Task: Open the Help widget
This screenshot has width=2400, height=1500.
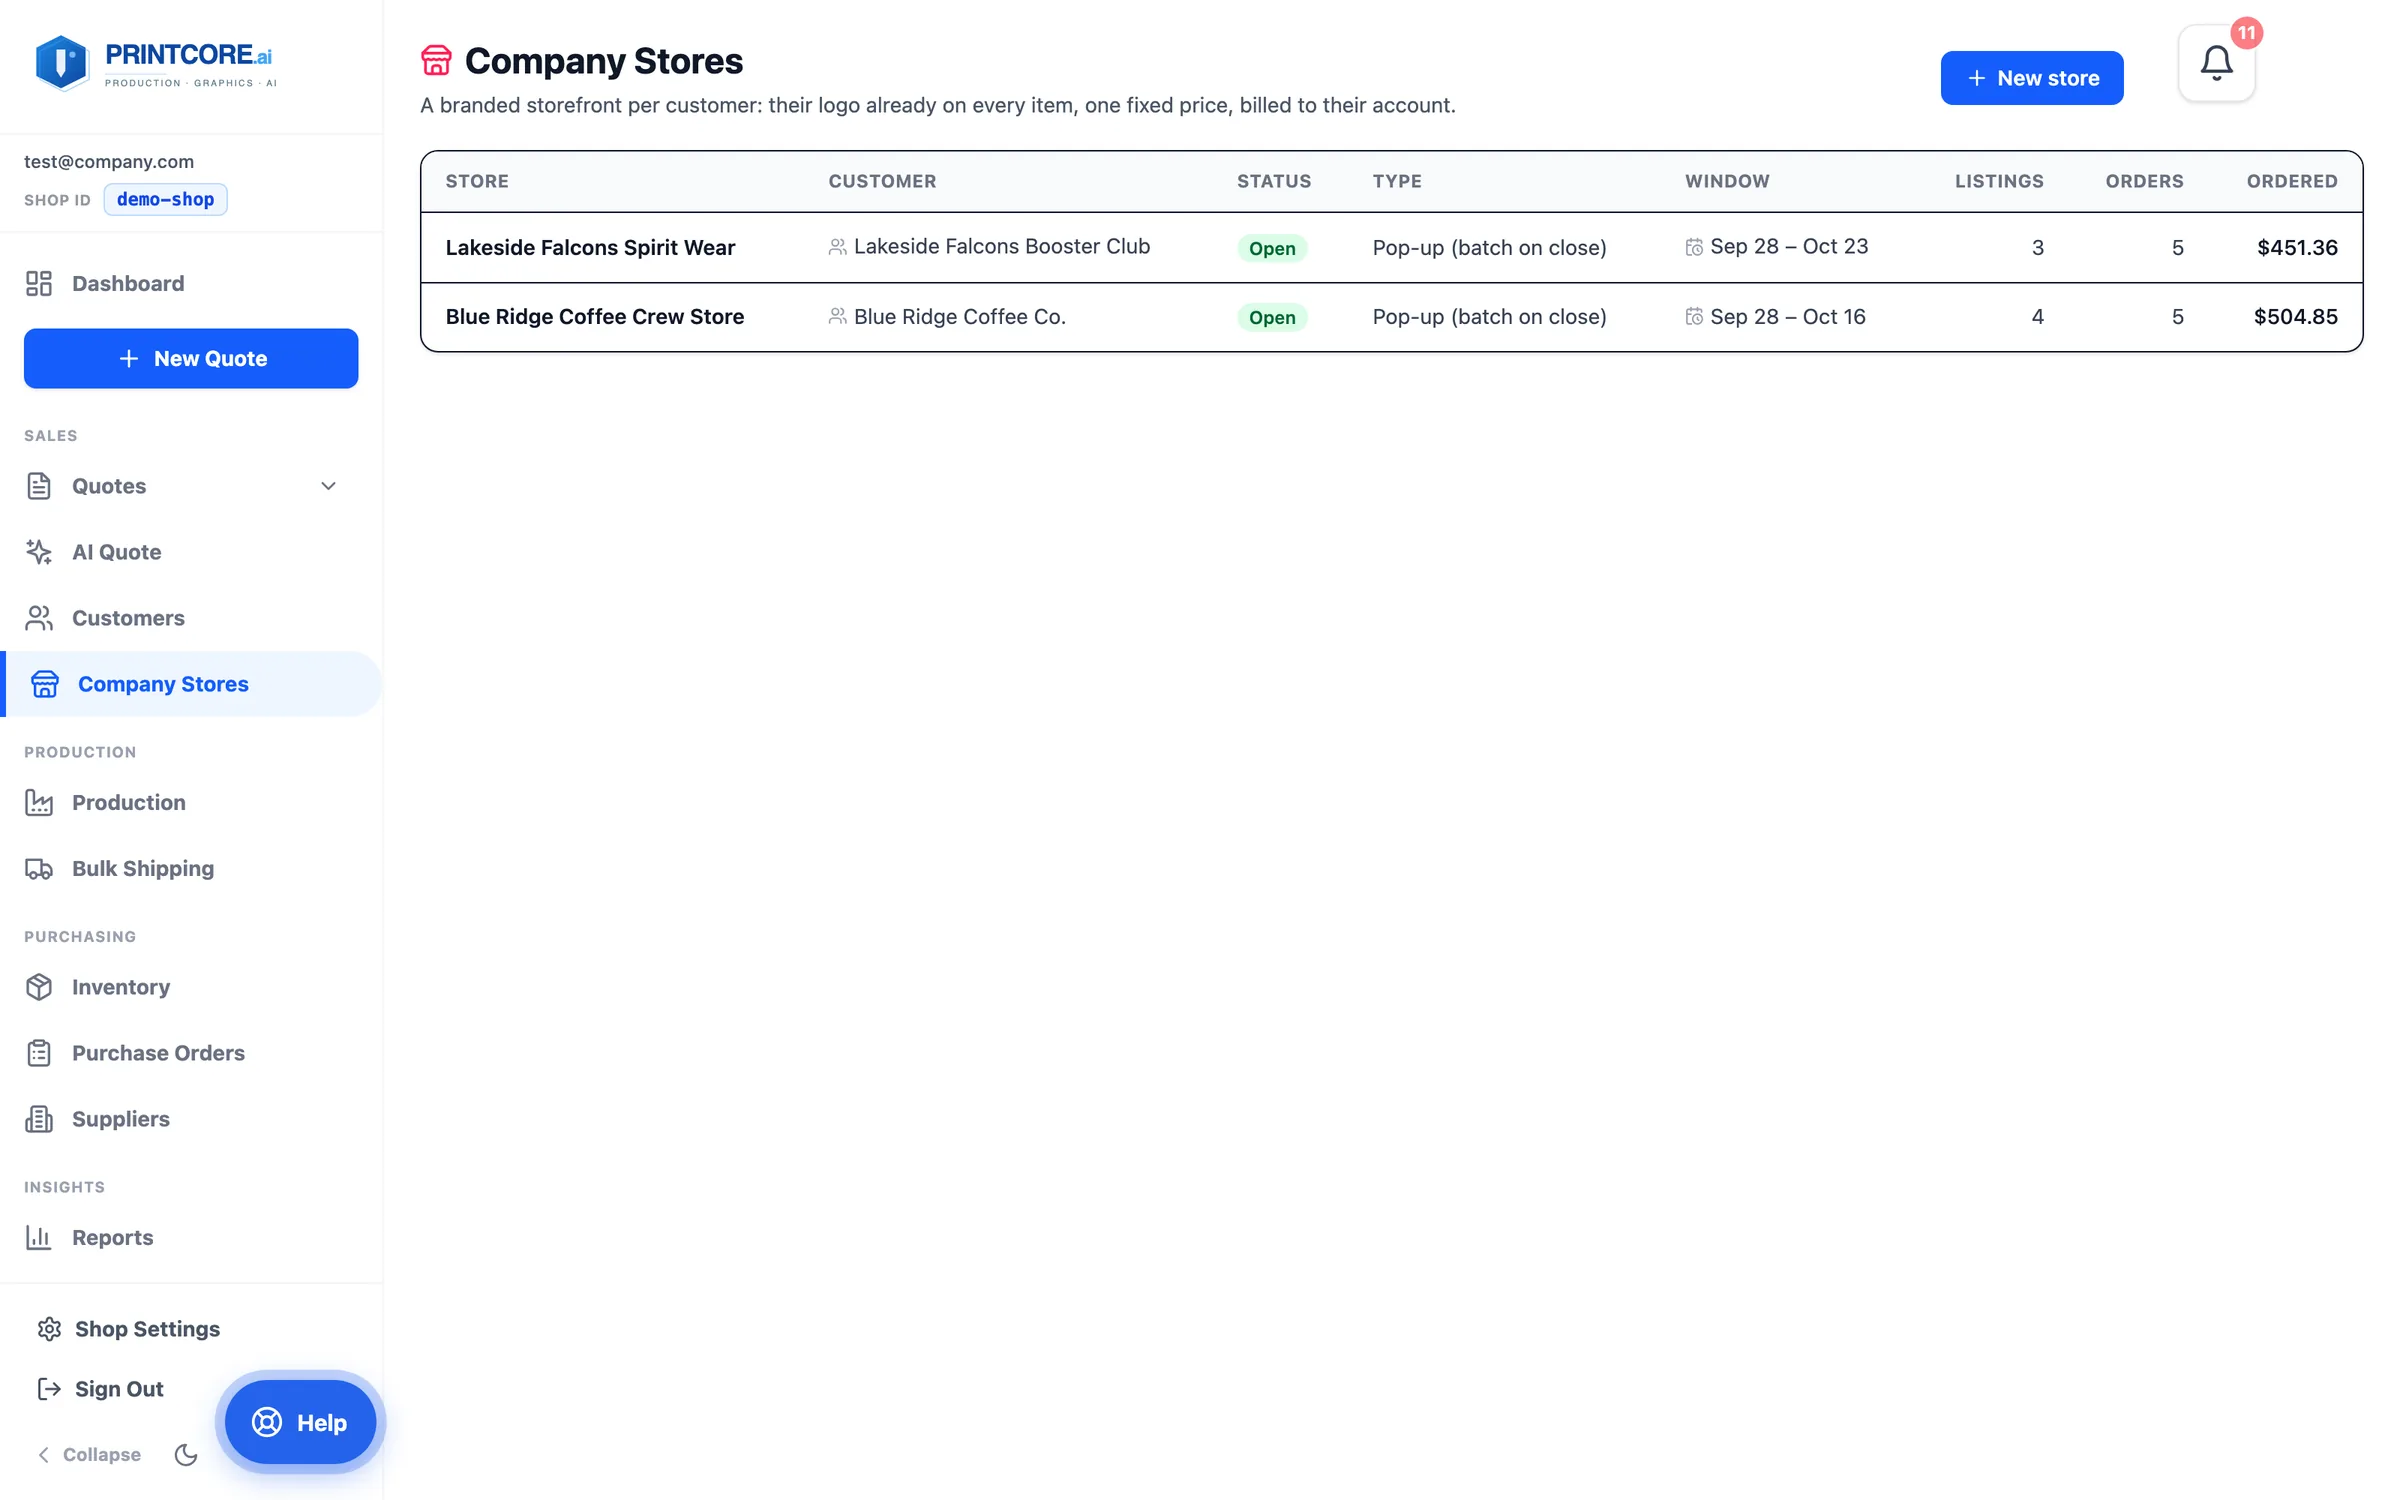Action: 300,1421
